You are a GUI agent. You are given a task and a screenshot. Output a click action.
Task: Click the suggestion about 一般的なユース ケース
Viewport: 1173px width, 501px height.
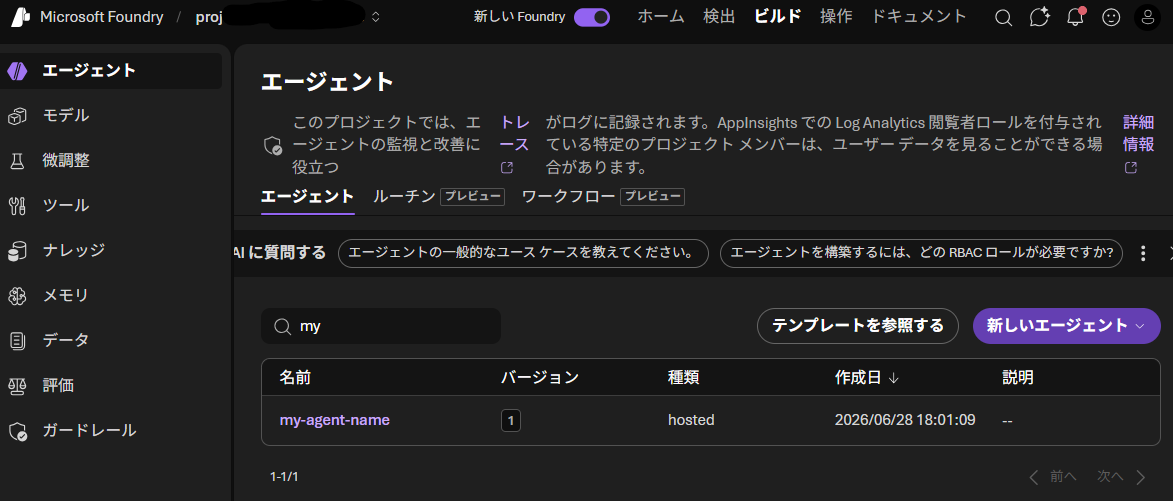click(x=523, y=253)
